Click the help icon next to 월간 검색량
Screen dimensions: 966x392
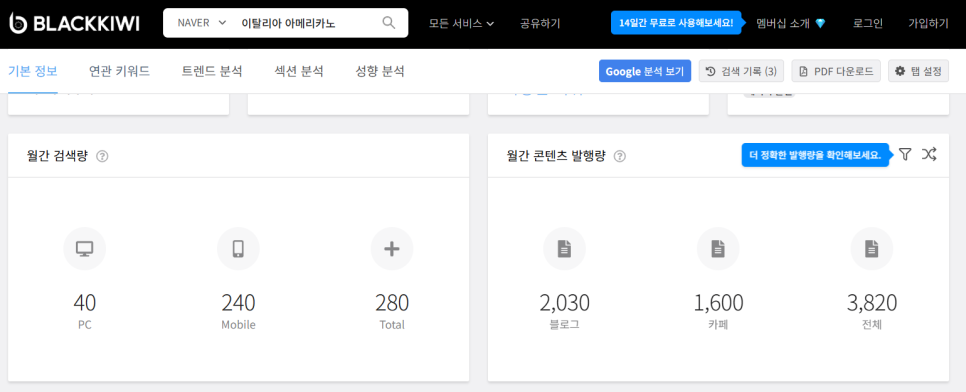[x=102, y=156]
